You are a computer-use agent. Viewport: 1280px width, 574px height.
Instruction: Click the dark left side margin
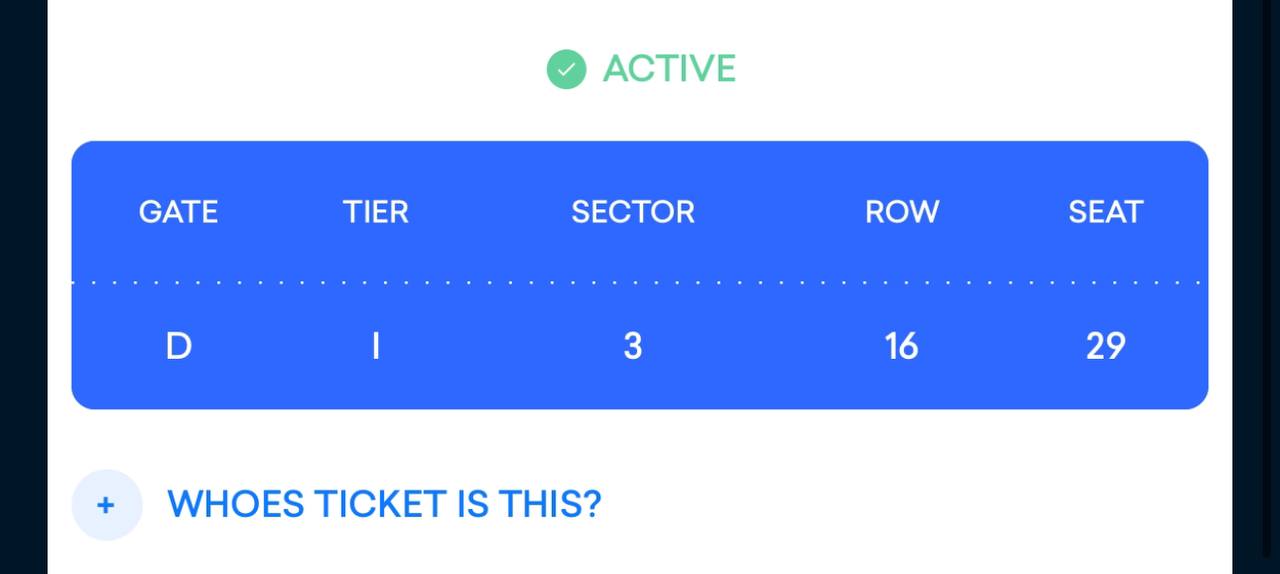pyautogui.click(x=23, y=287)
